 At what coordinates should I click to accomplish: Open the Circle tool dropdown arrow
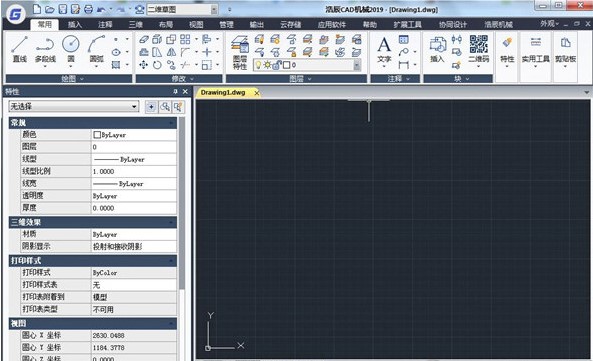pyautogui.click(x=71, y=66)
